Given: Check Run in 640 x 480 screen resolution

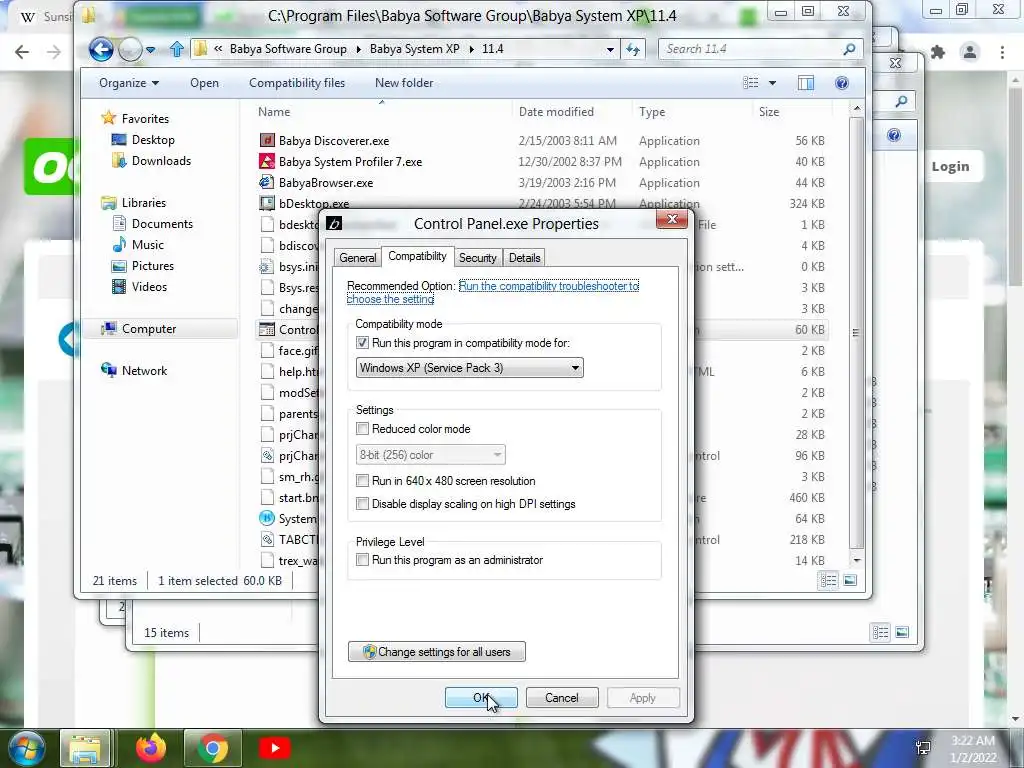Looking at the screenshot, I should [362, 481].
